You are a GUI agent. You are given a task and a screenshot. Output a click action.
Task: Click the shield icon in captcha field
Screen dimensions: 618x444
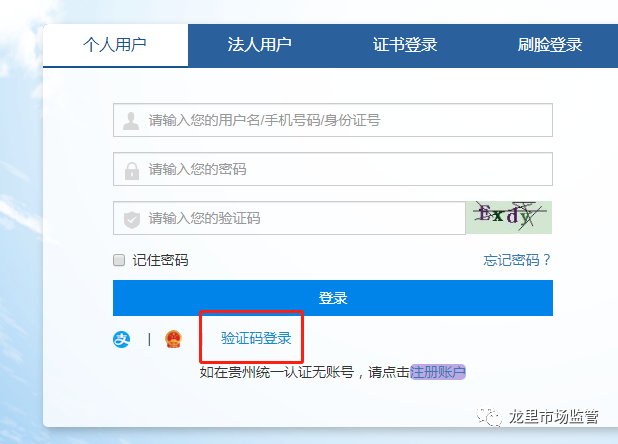(132, 219)
